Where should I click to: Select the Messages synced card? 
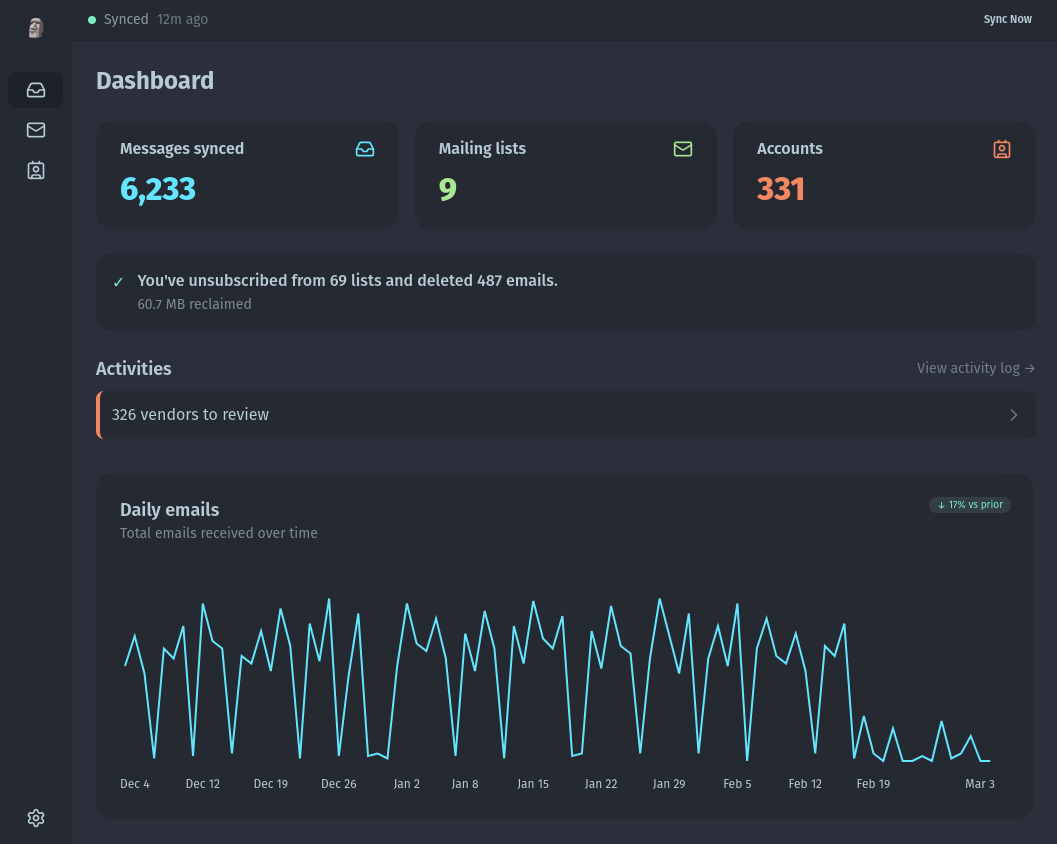[247, 175]
